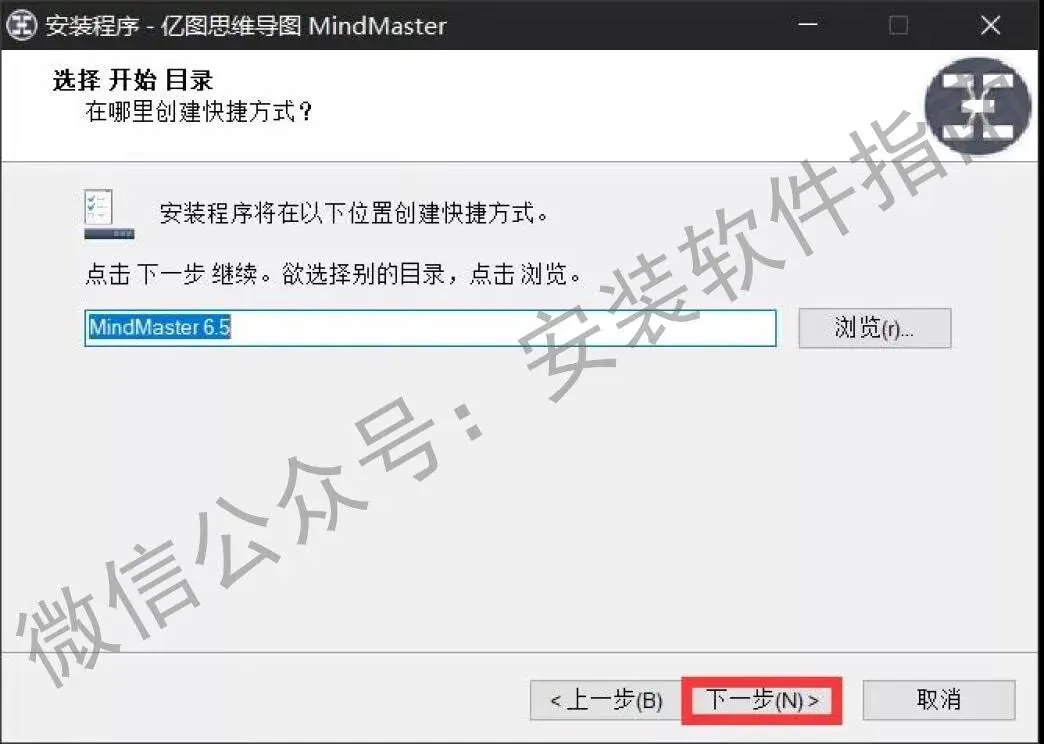1044x744 pixels.
Task: Click the 在哪里创建快捷方式？ subtitle
Action: [x=198, y=111]
